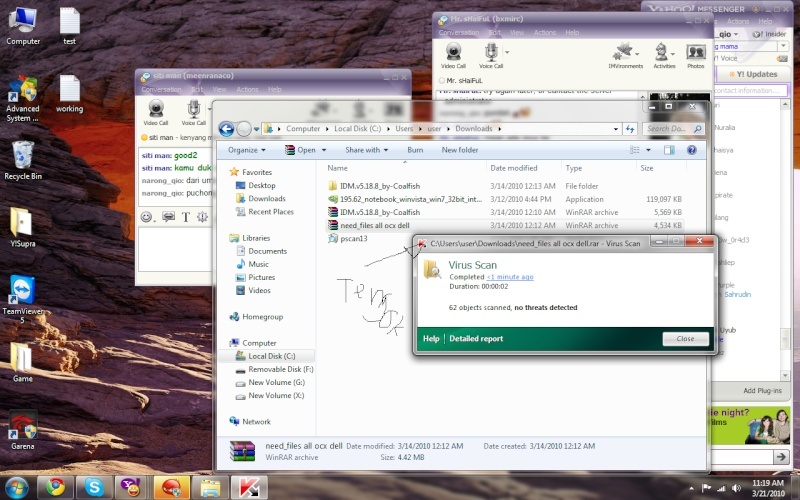Screen dimensions: 800x500
Task: Adjust the system volume tray icon
Action: coord(736,488)
